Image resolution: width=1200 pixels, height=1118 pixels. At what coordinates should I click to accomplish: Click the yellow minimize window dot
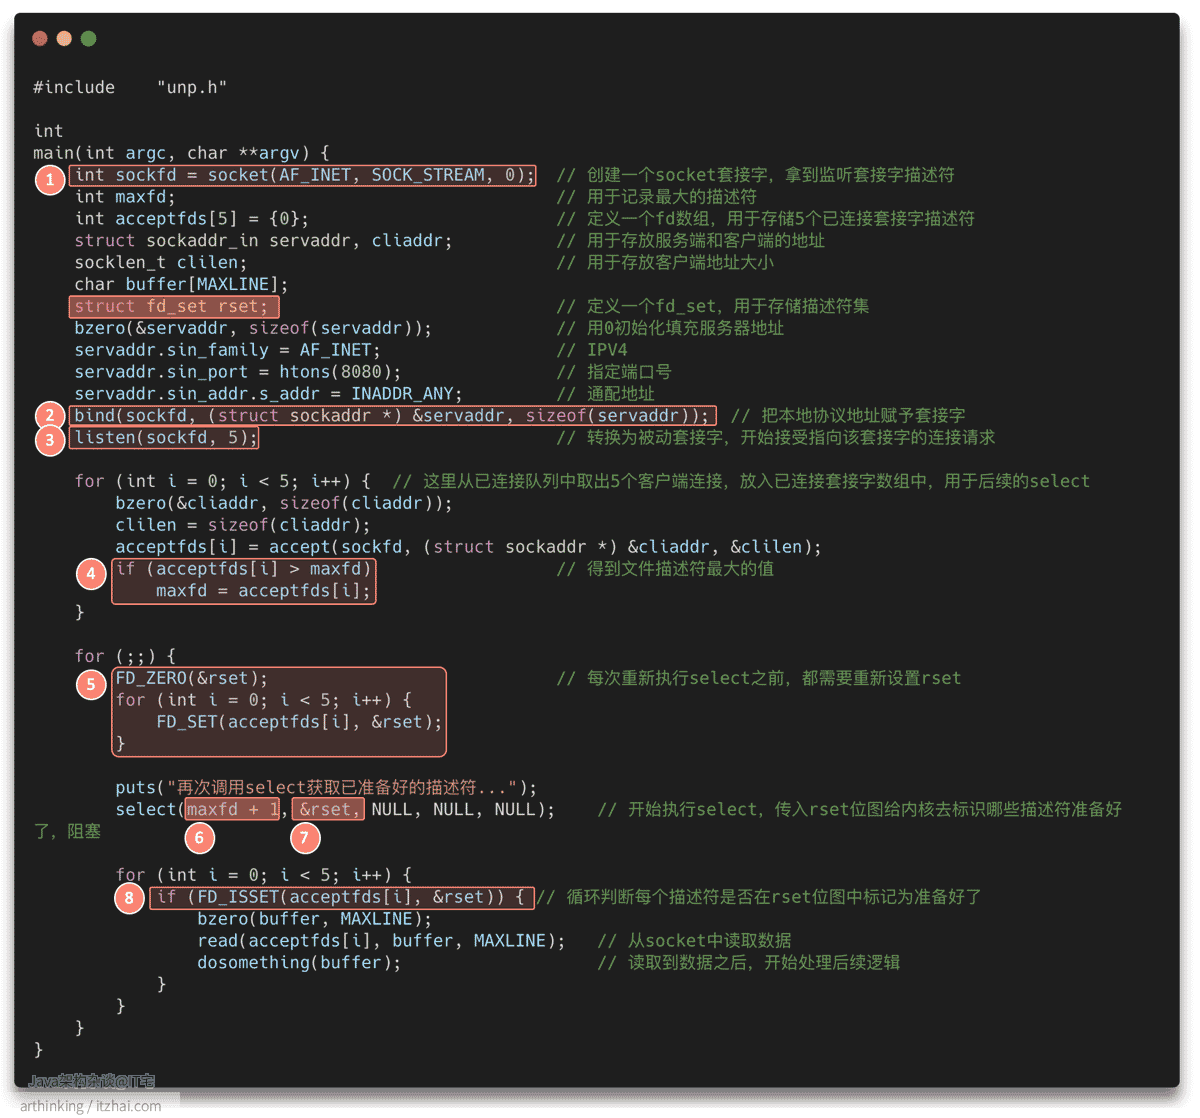point(64,39)
